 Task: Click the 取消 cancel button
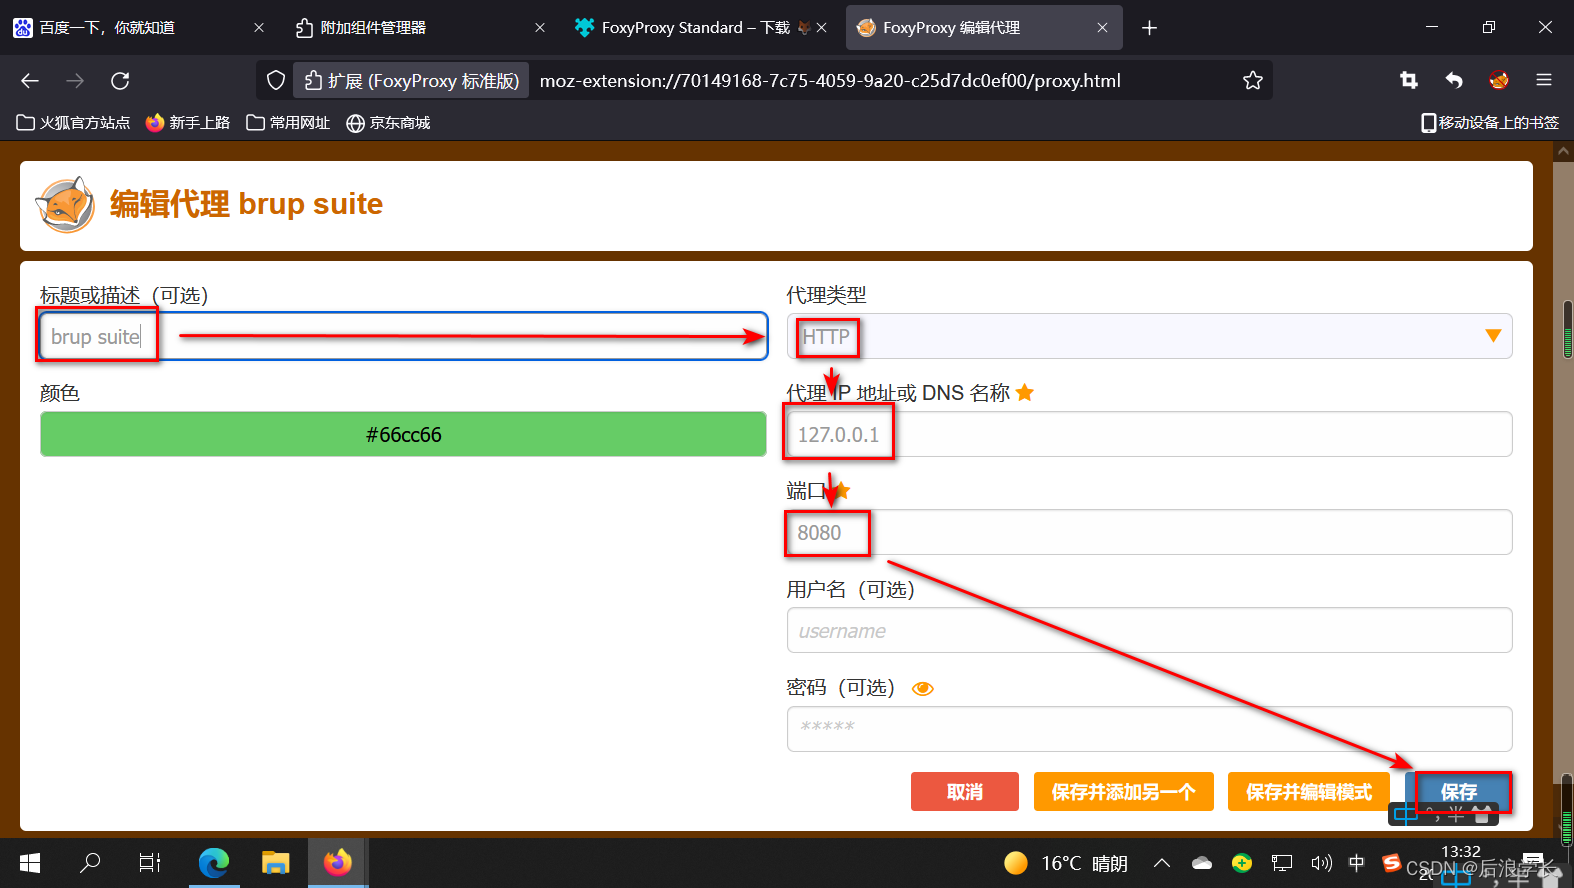pos(965,792)
